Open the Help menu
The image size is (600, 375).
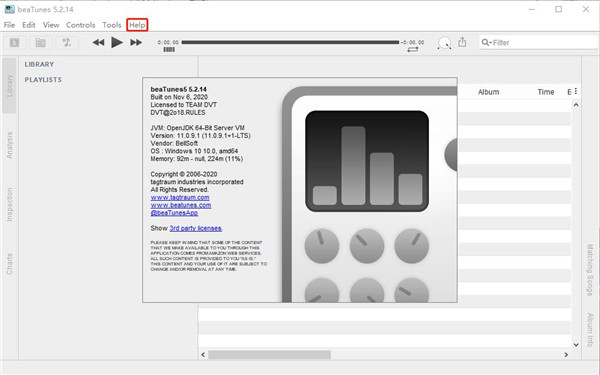pyautogui.click(x=137, y=25)
